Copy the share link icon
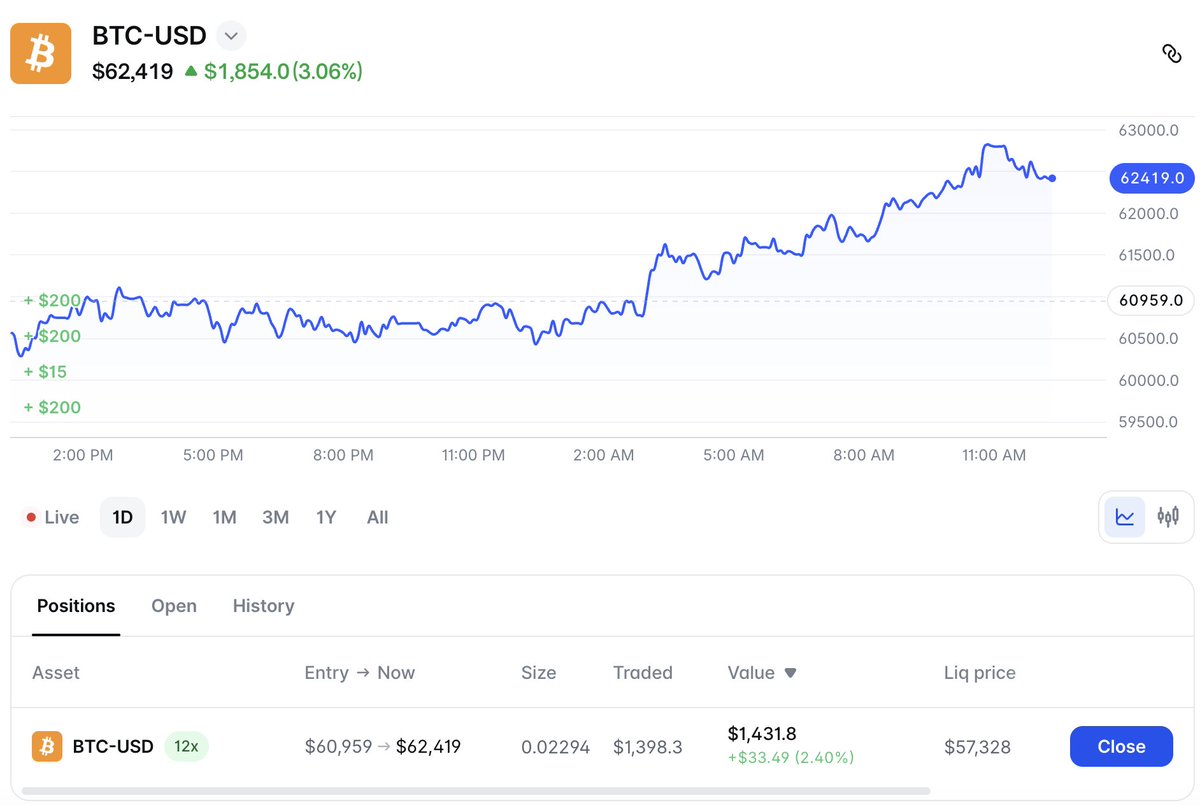 point(1172,54)
